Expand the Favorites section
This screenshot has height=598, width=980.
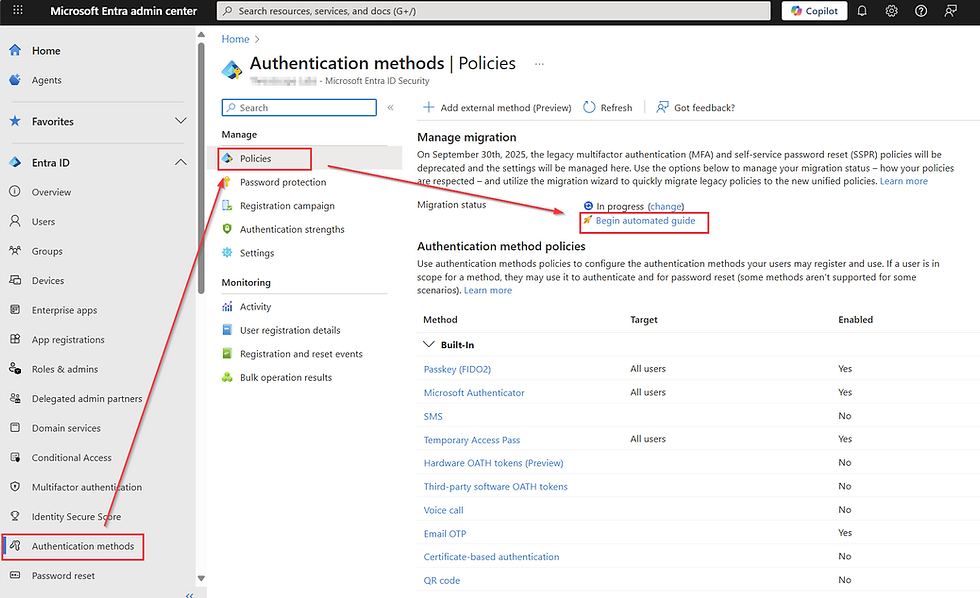(x=180, y=120)
